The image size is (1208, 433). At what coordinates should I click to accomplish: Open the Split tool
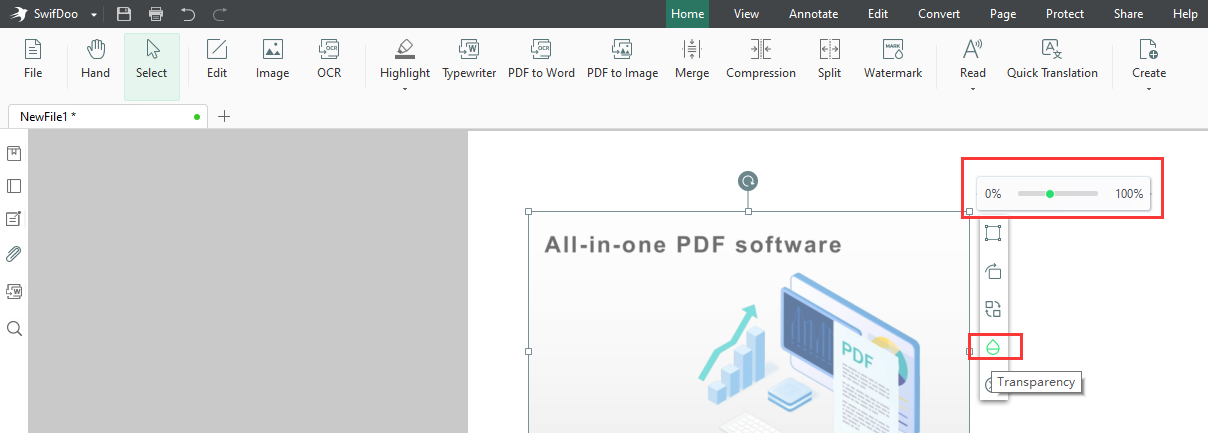pos(829,60)
